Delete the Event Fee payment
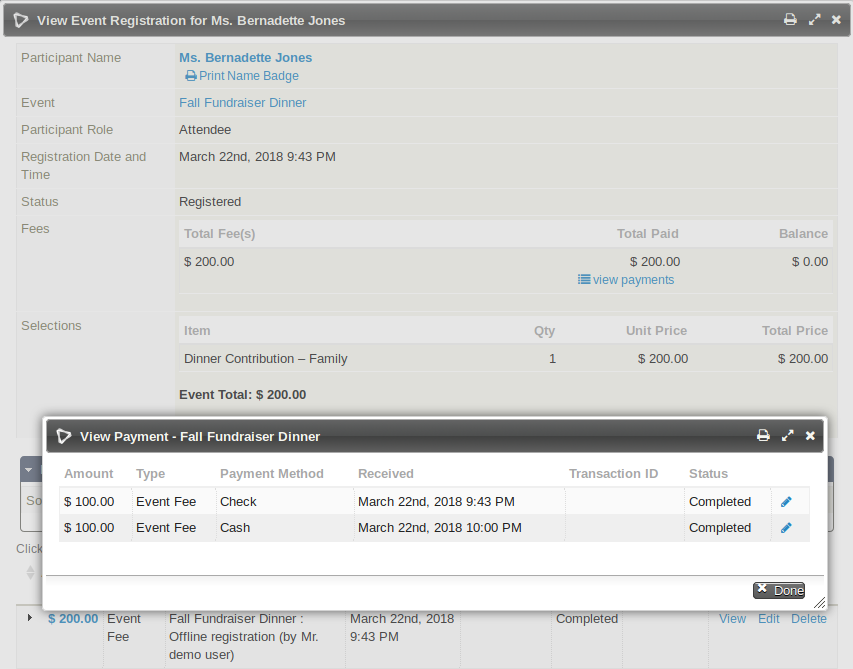Image resolution: width=853 pixels, height=669 pixels. pos(808,618)
